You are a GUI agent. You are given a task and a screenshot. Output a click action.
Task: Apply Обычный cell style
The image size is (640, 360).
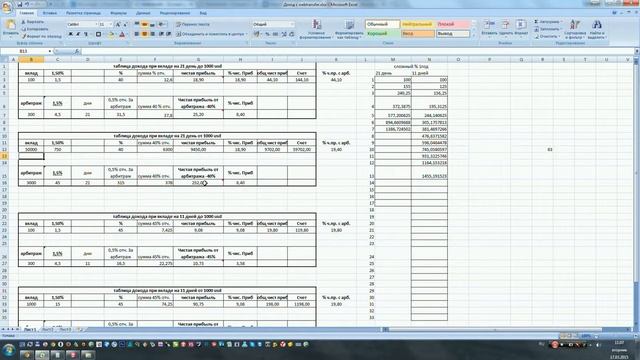point(382,24)
